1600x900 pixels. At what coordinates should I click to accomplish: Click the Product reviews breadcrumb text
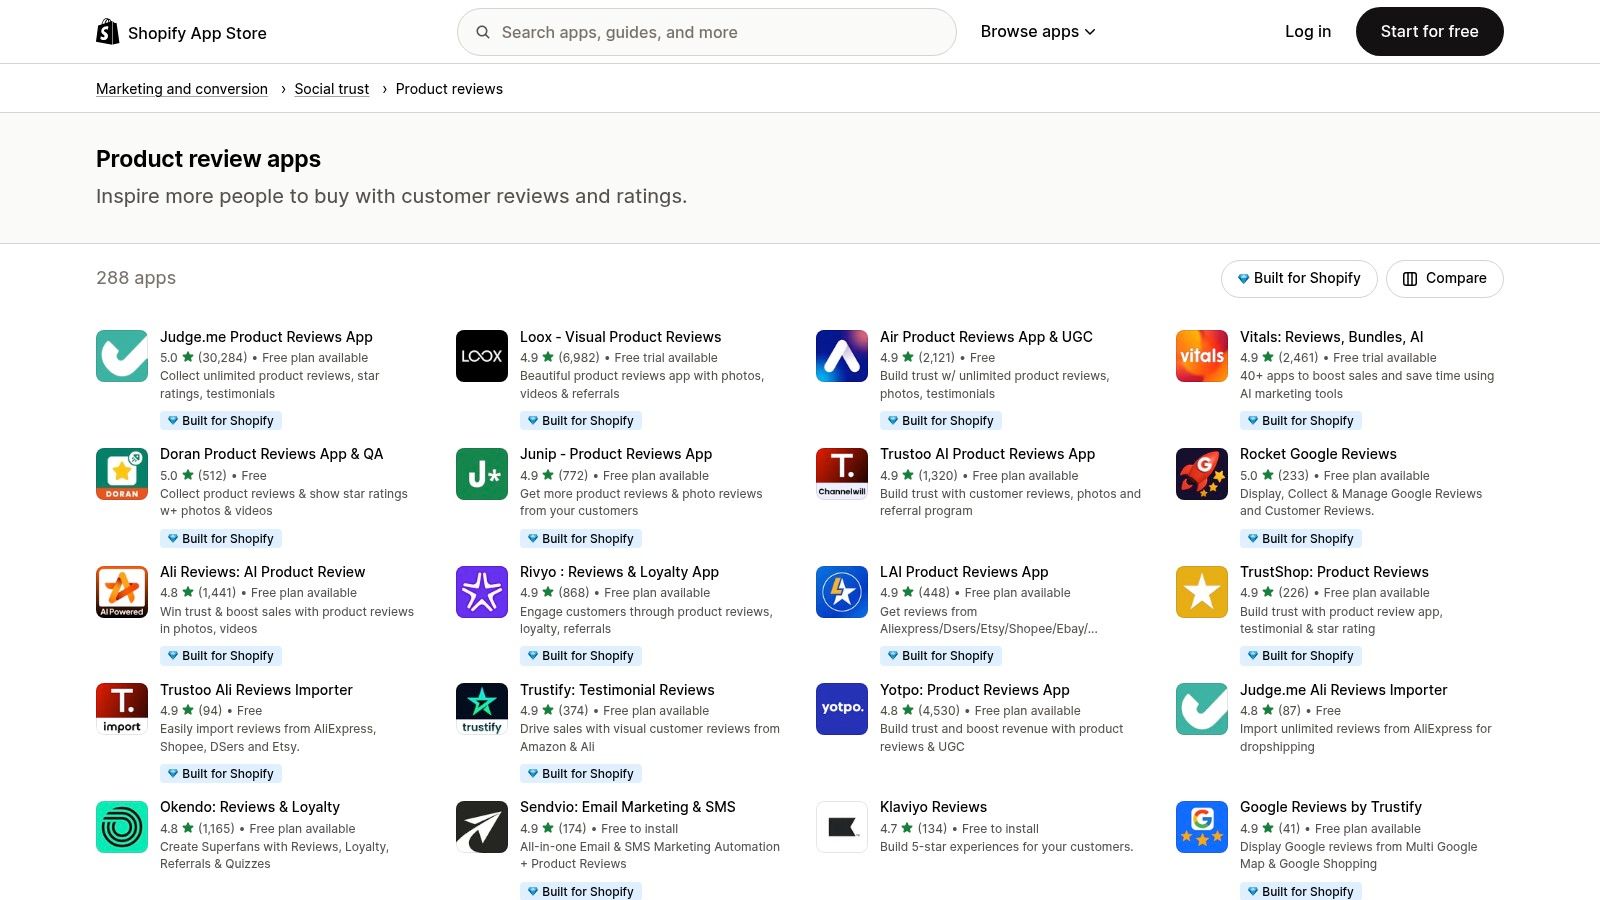pyautogui.click(x=449, y=89)
